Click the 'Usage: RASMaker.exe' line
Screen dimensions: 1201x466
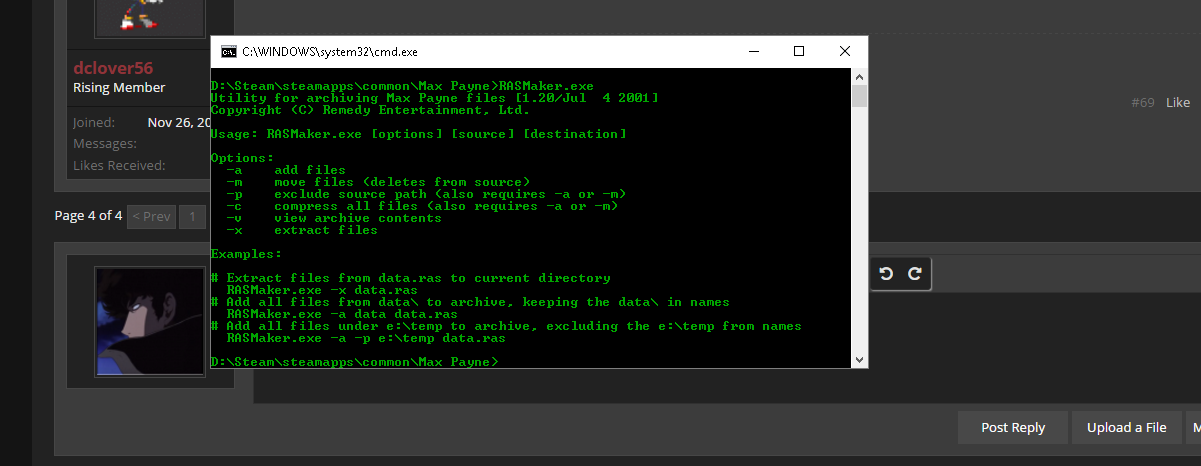419,134
